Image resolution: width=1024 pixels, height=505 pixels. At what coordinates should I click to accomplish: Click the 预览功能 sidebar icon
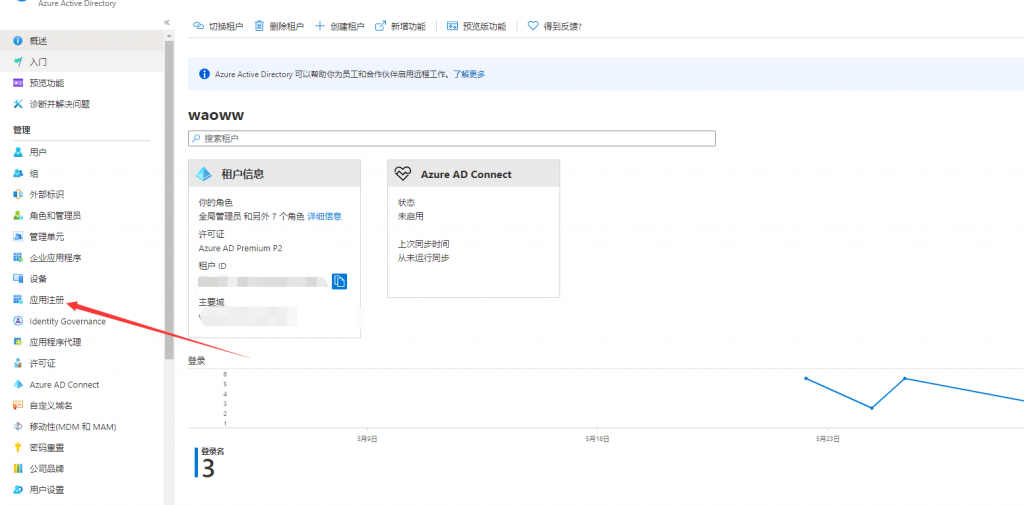tap(18, 83)
